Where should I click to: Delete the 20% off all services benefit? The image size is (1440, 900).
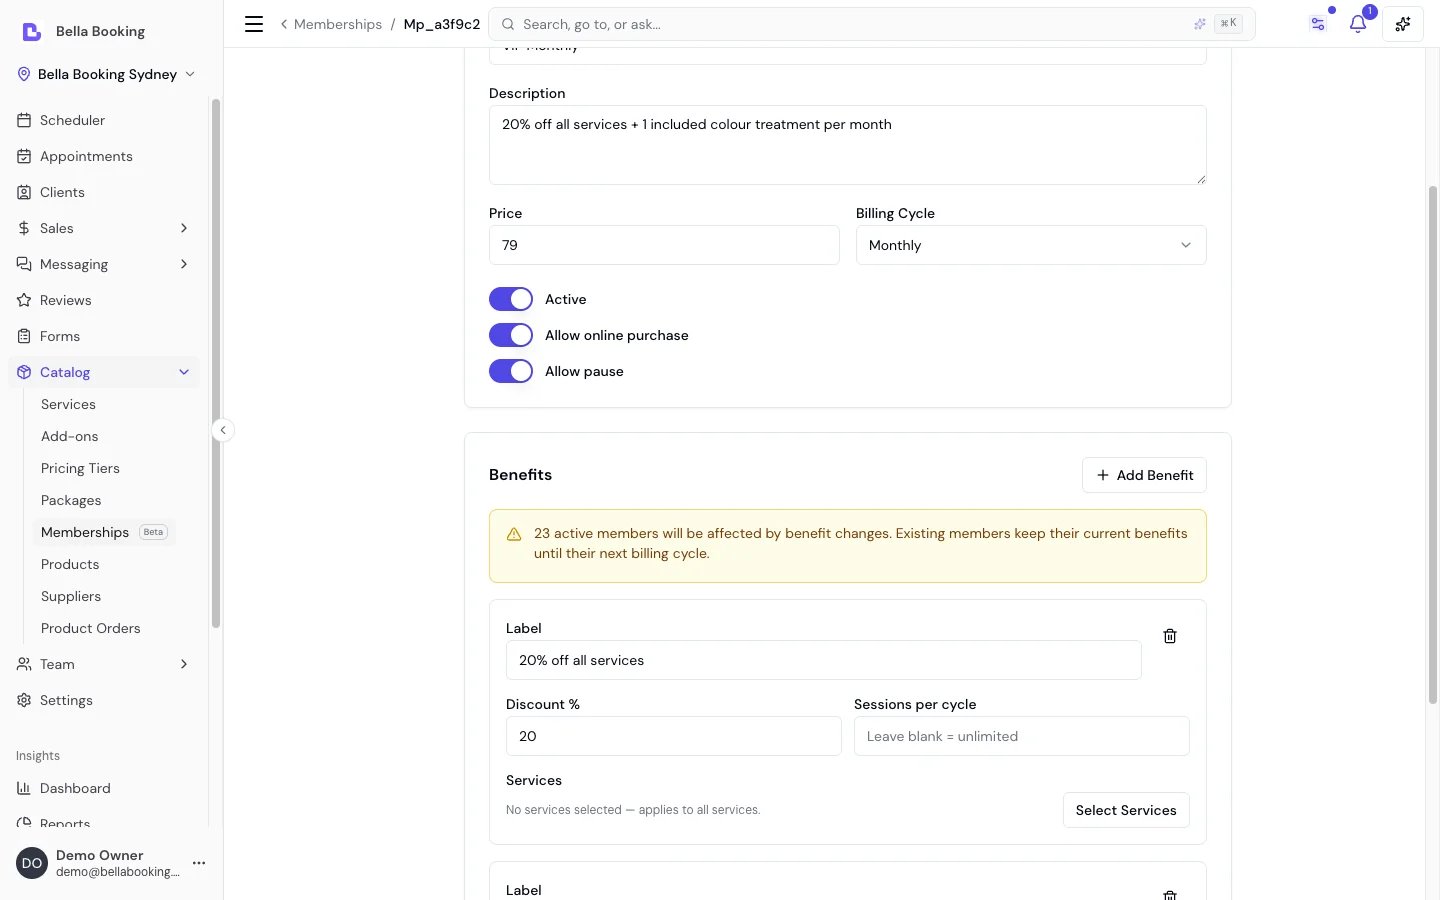click(x=1170, y=636)
